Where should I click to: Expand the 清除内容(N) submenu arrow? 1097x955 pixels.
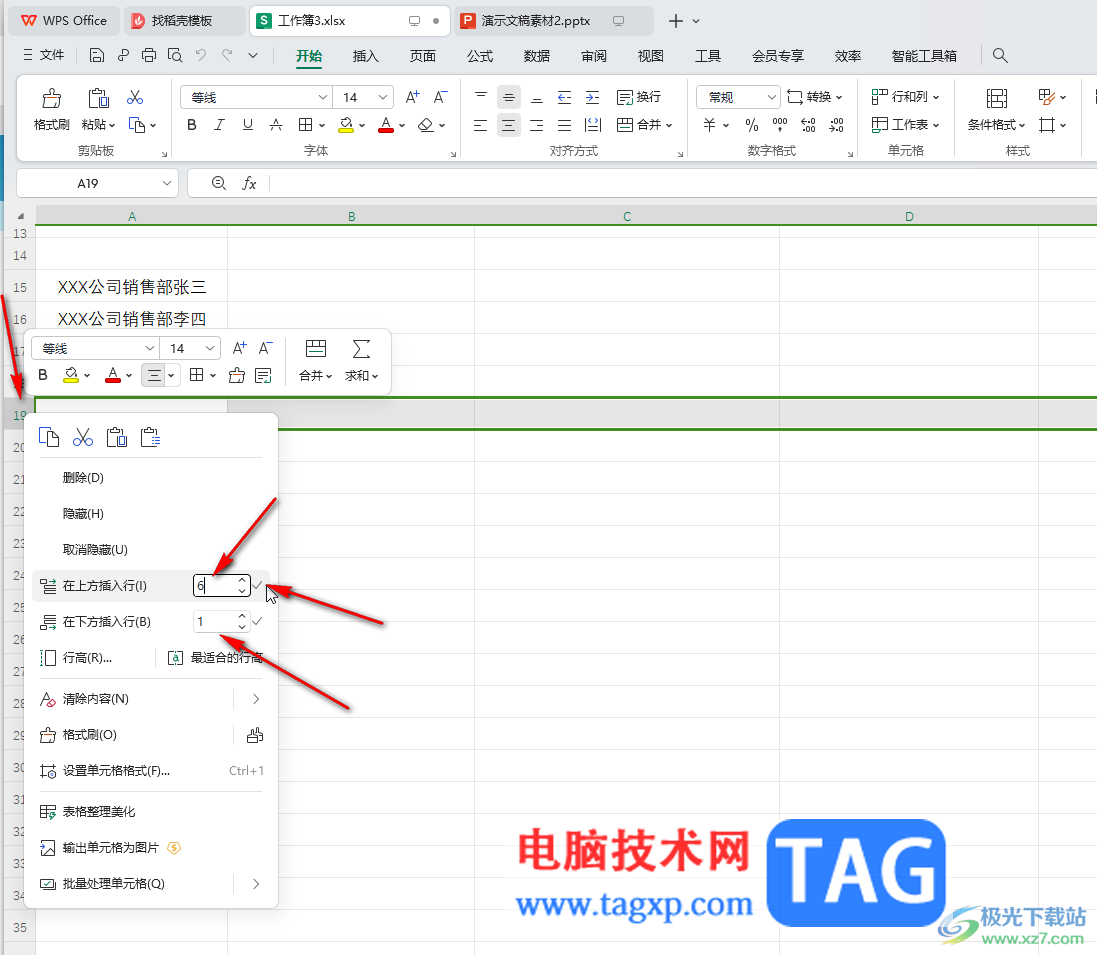256,699
